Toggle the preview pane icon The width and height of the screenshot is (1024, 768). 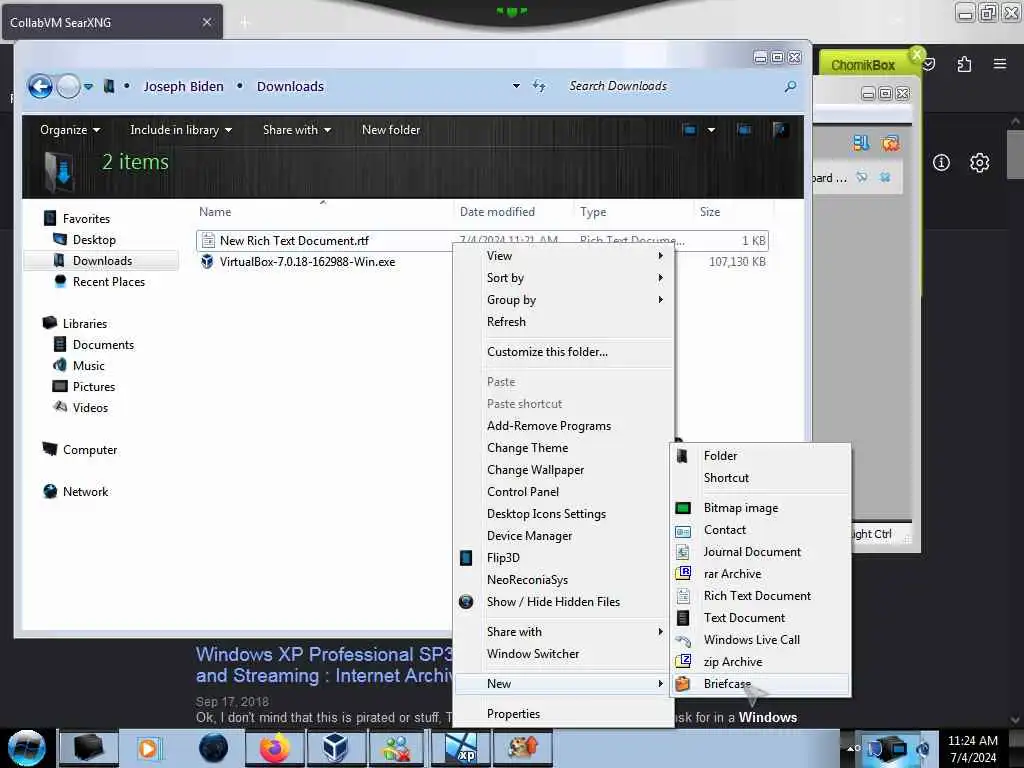[x=744, y=129]
